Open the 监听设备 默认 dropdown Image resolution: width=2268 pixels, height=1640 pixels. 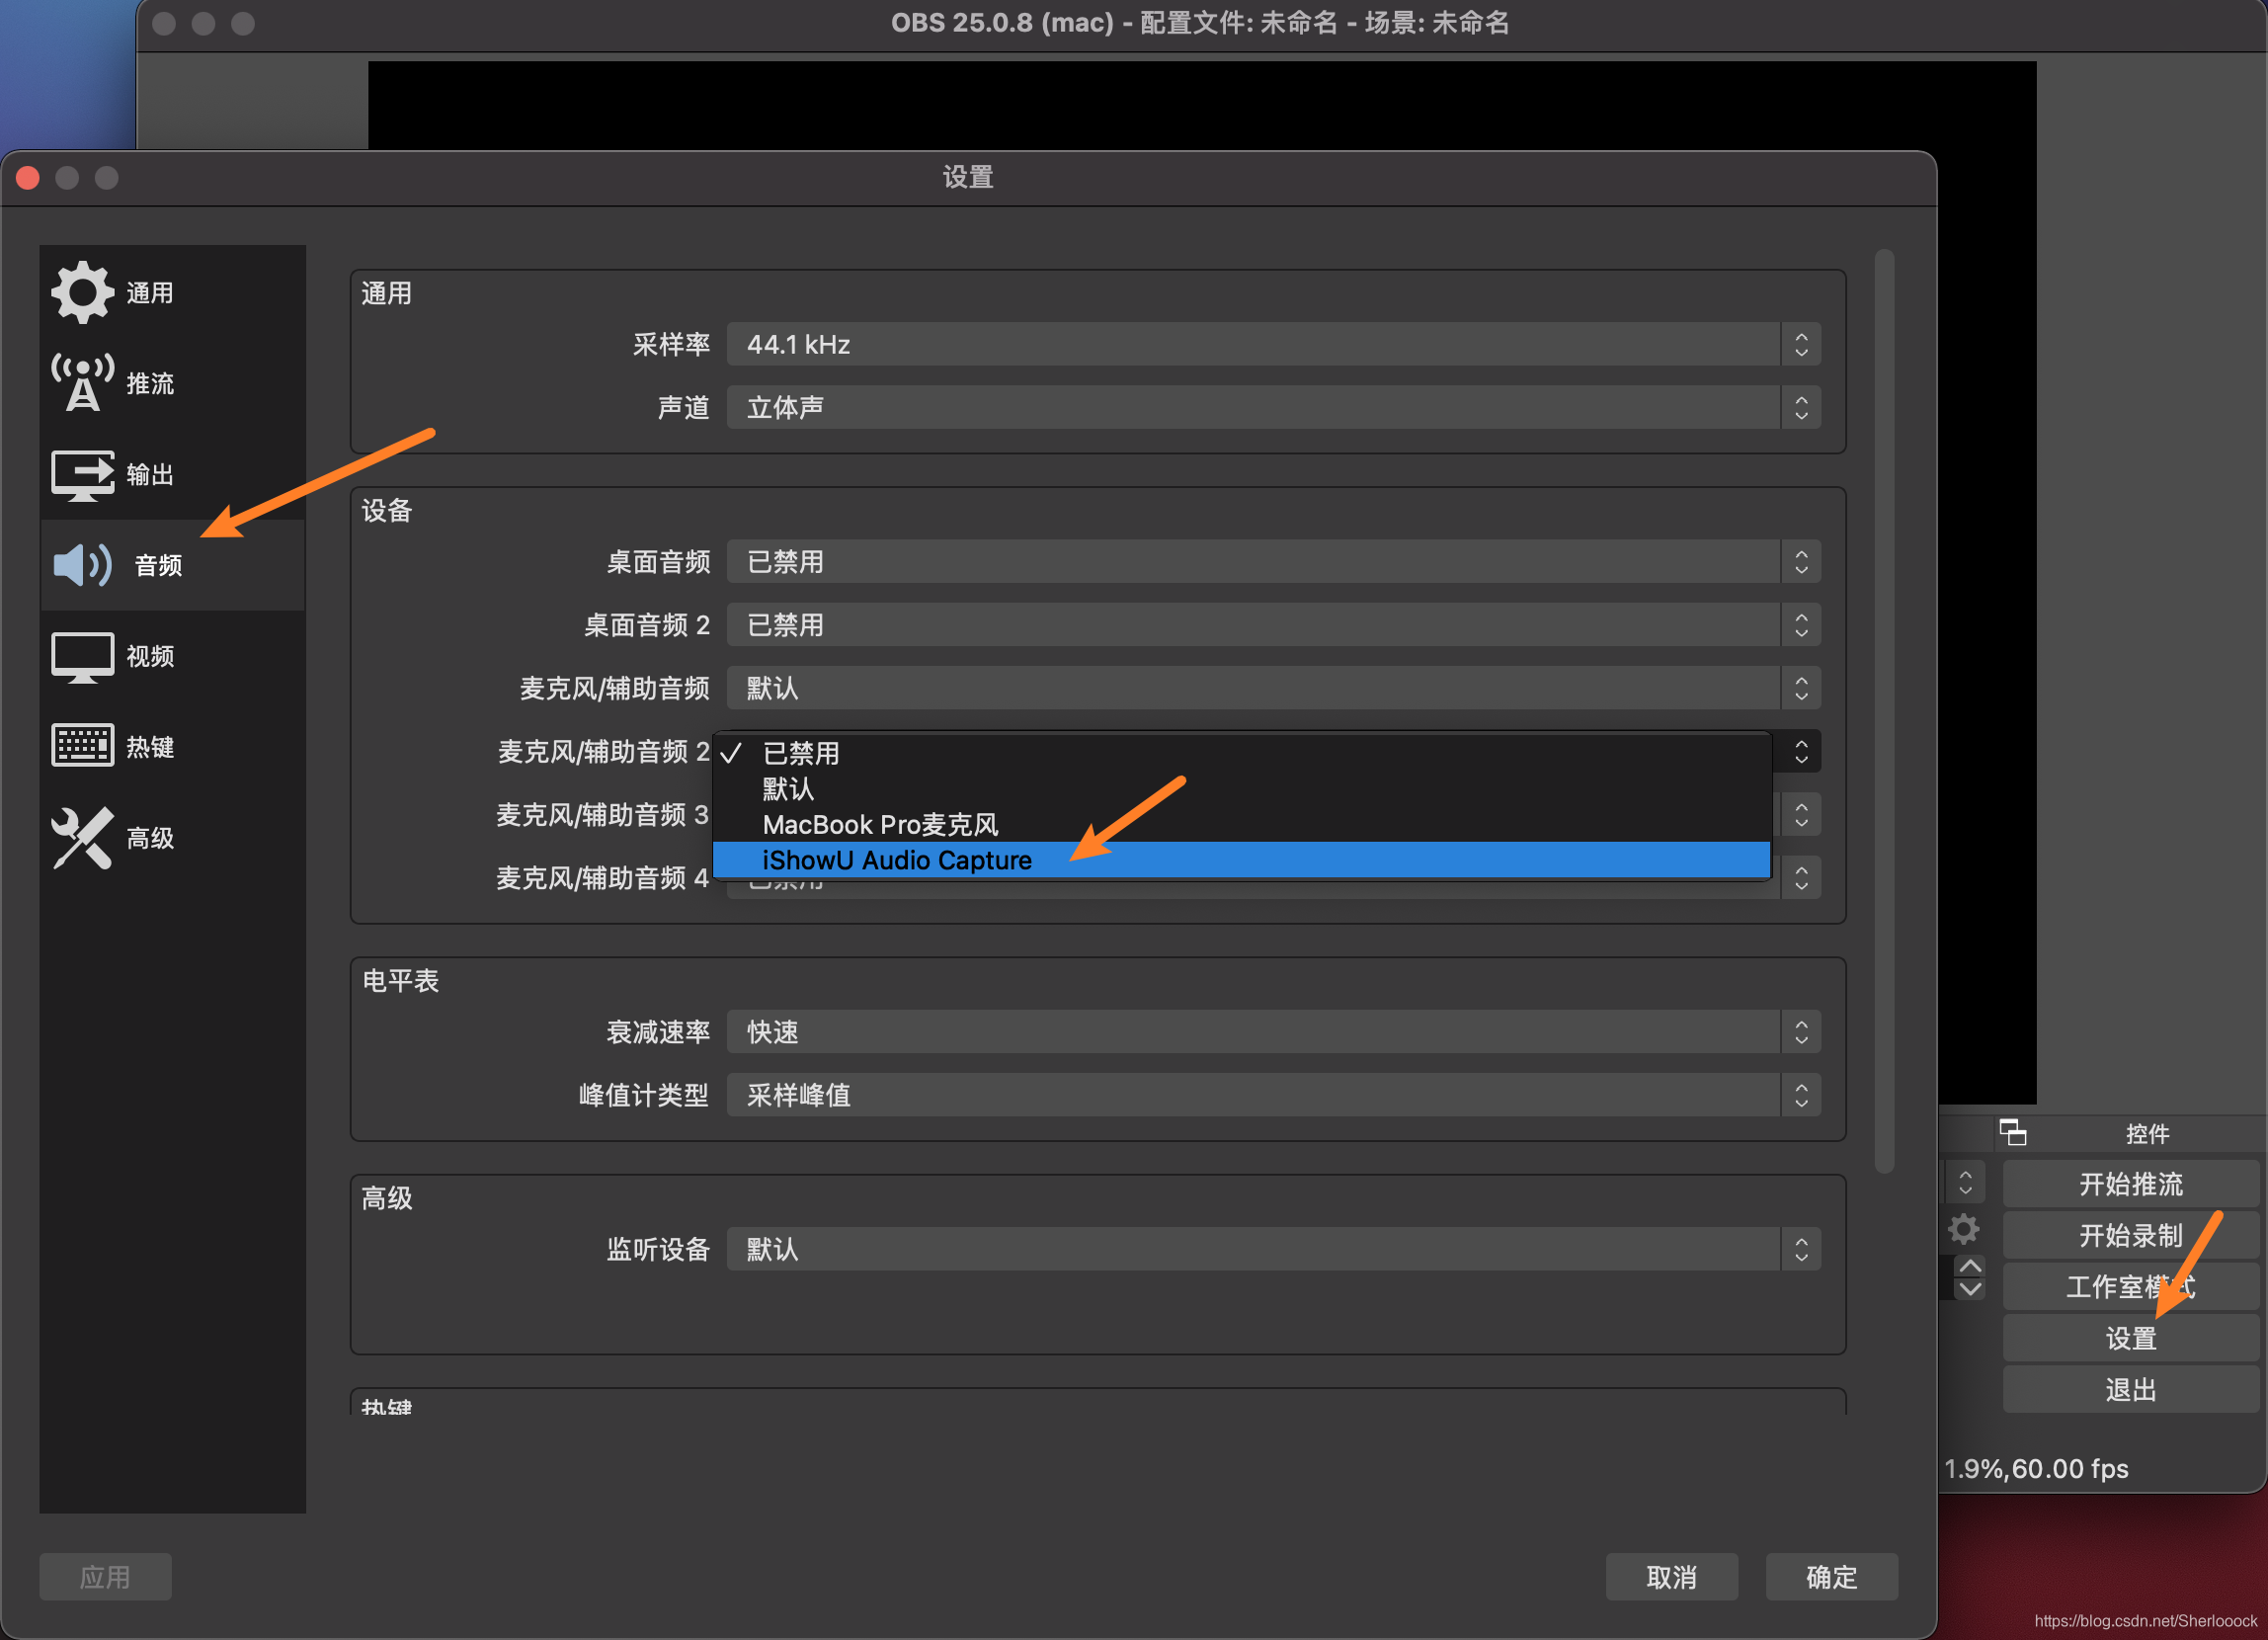click(x=1272, y=1249)
